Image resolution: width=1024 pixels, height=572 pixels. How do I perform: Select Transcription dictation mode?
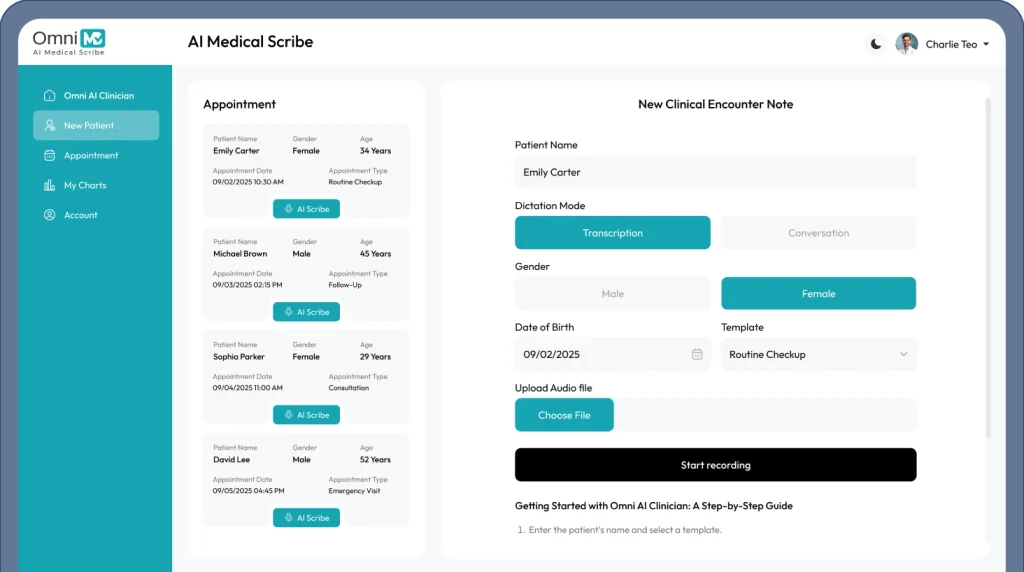(x=612, y=233)
